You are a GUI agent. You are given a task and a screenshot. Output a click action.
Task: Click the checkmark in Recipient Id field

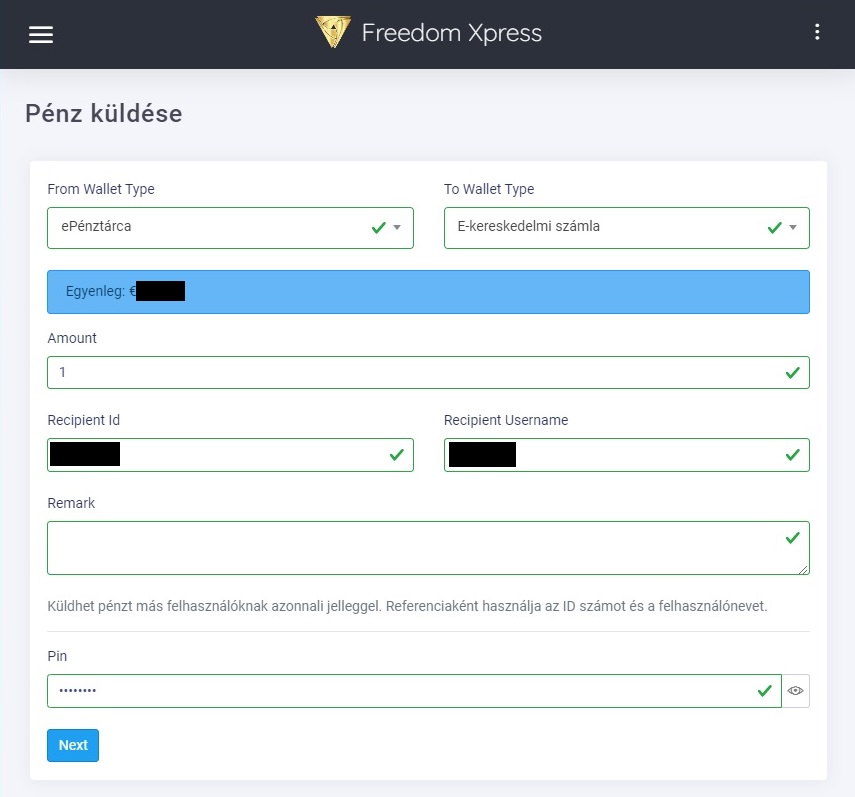coord(397,455)
